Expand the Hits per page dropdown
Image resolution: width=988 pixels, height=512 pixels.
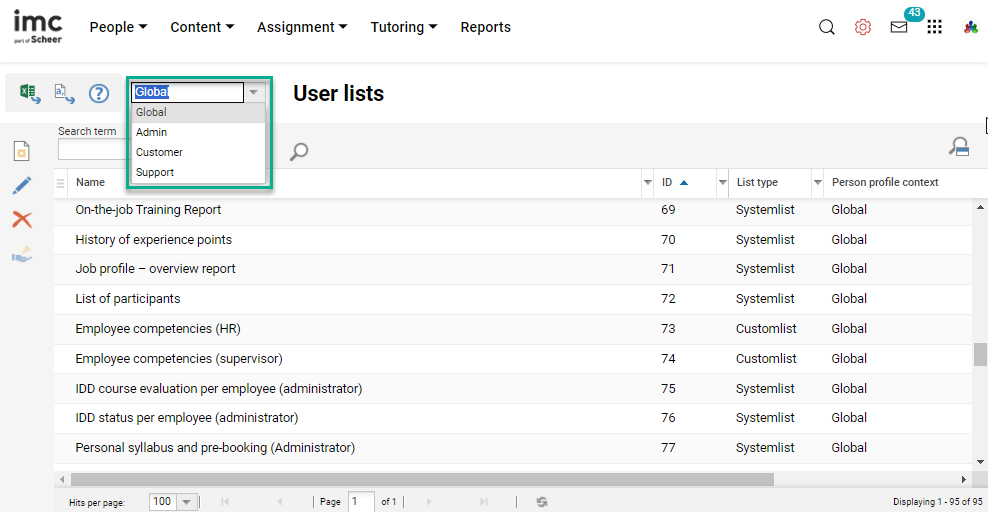point(187,502)
